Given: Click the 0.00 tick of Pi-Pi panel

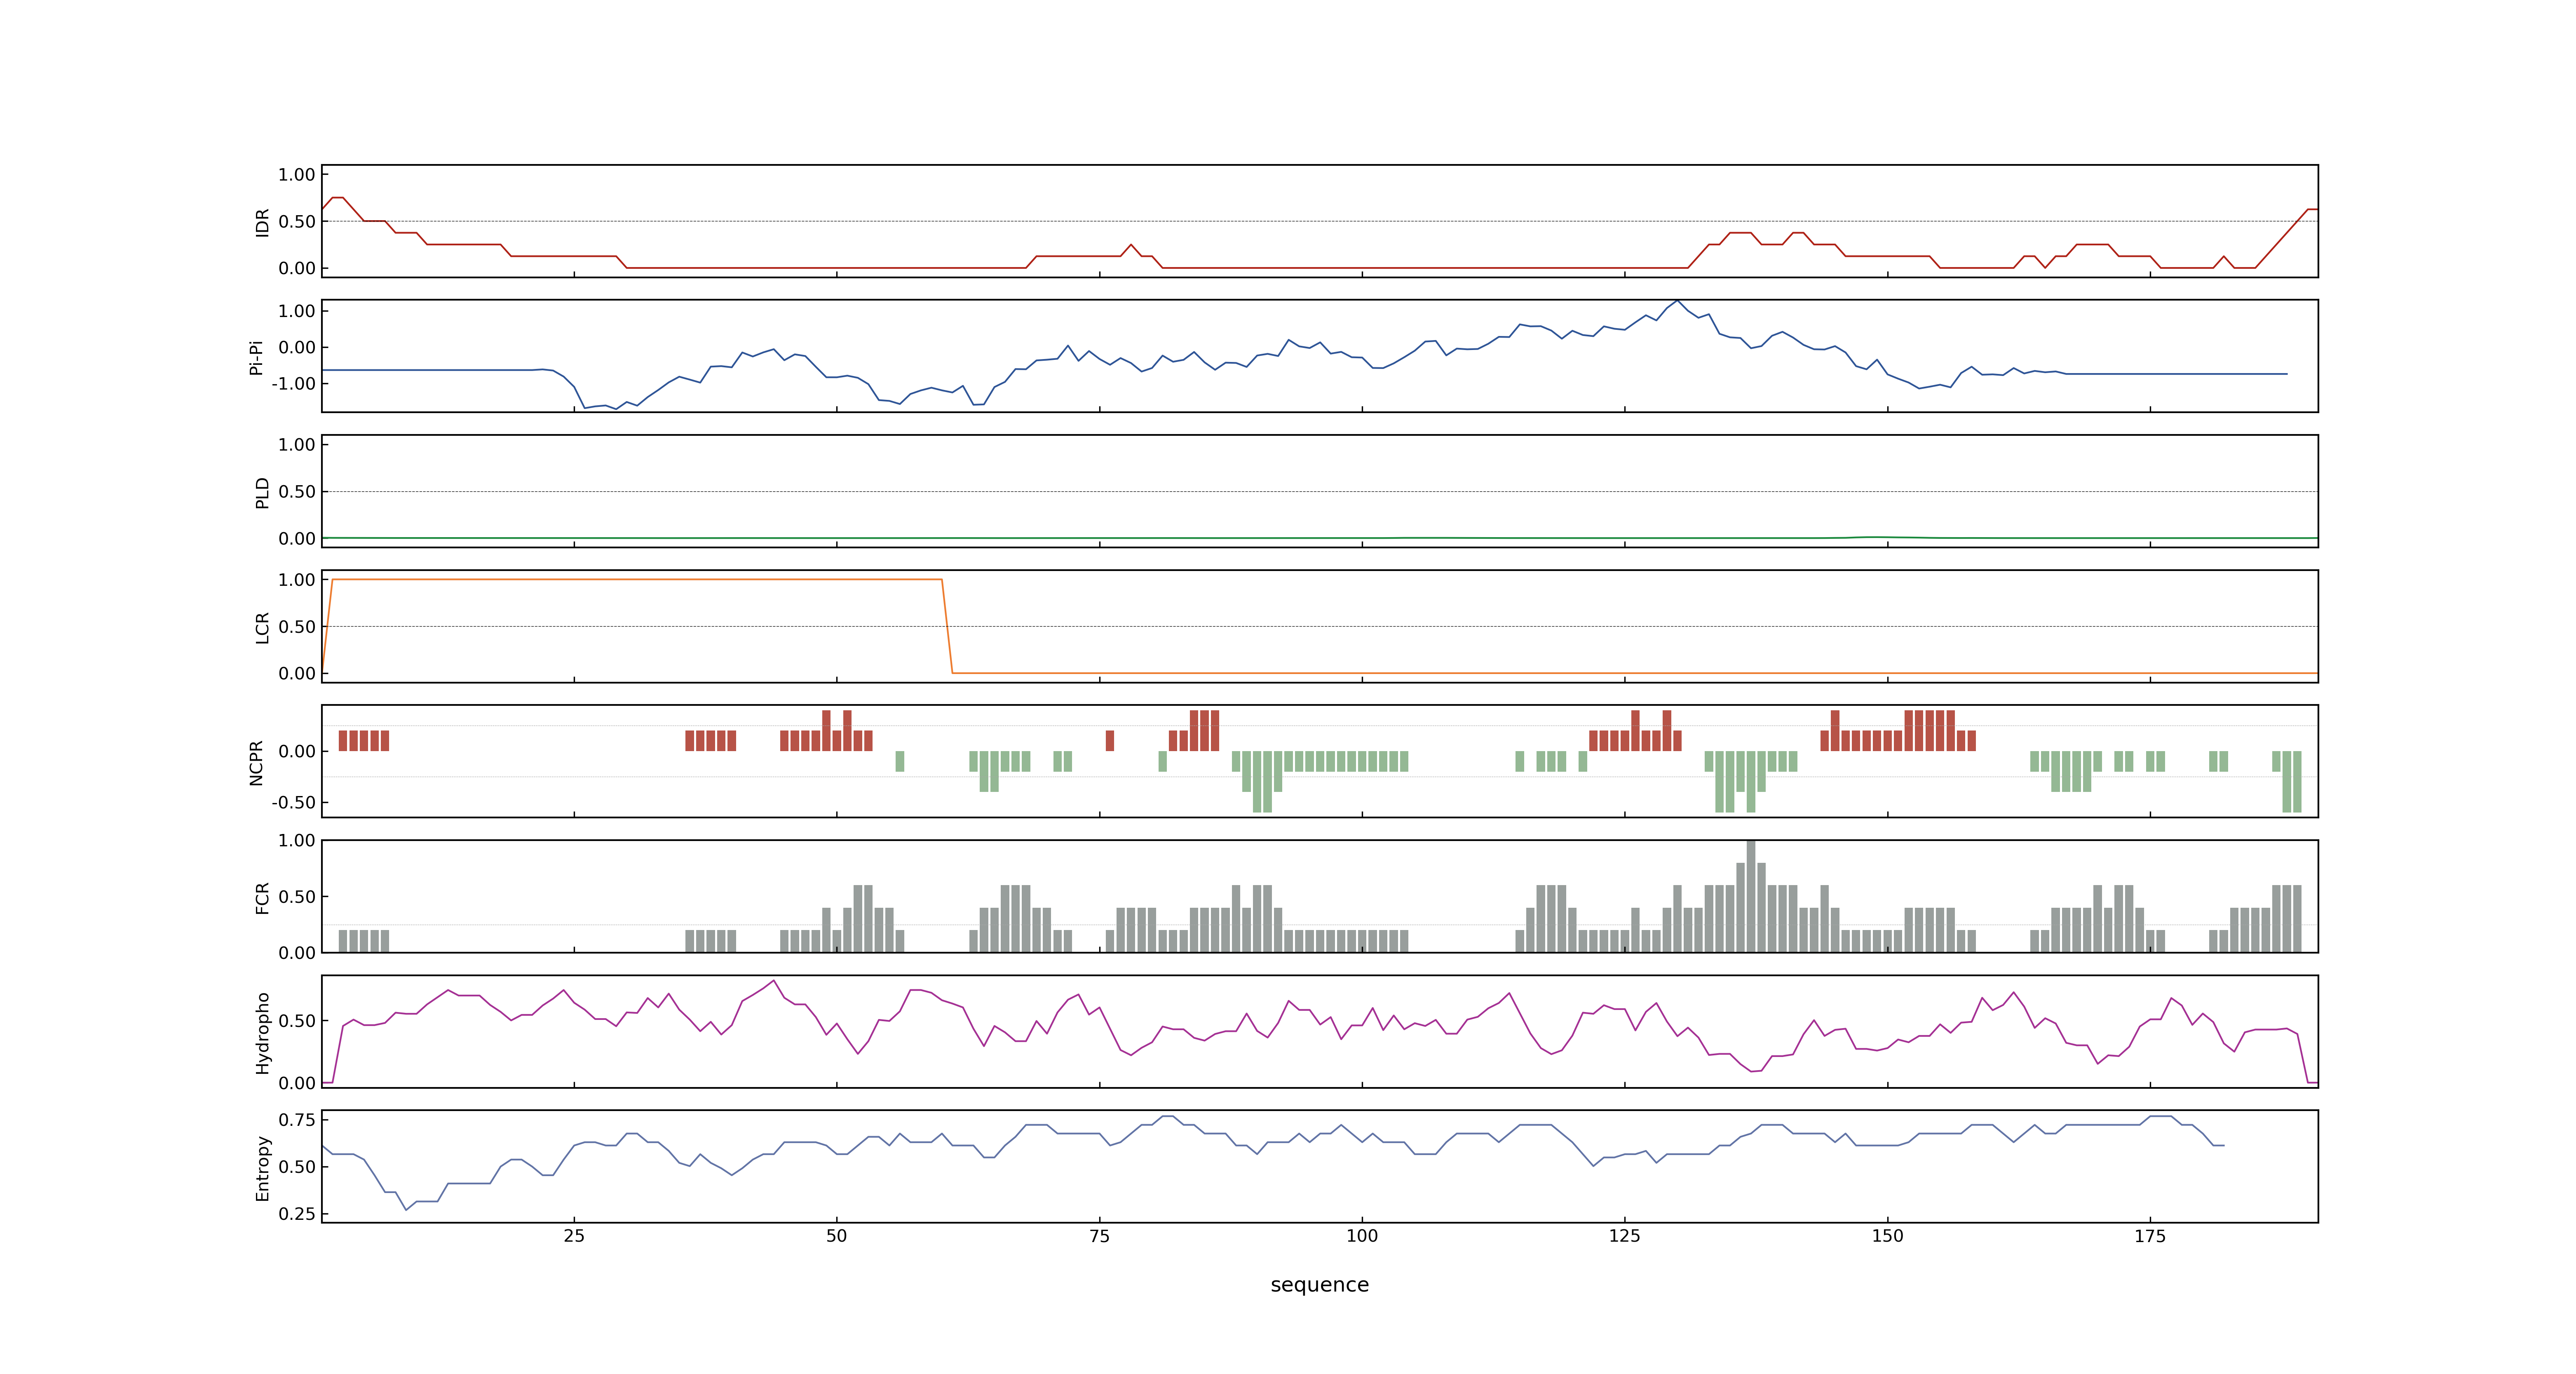Looking at the screenshot, I should pyautogui.click(x=297, y=348).
